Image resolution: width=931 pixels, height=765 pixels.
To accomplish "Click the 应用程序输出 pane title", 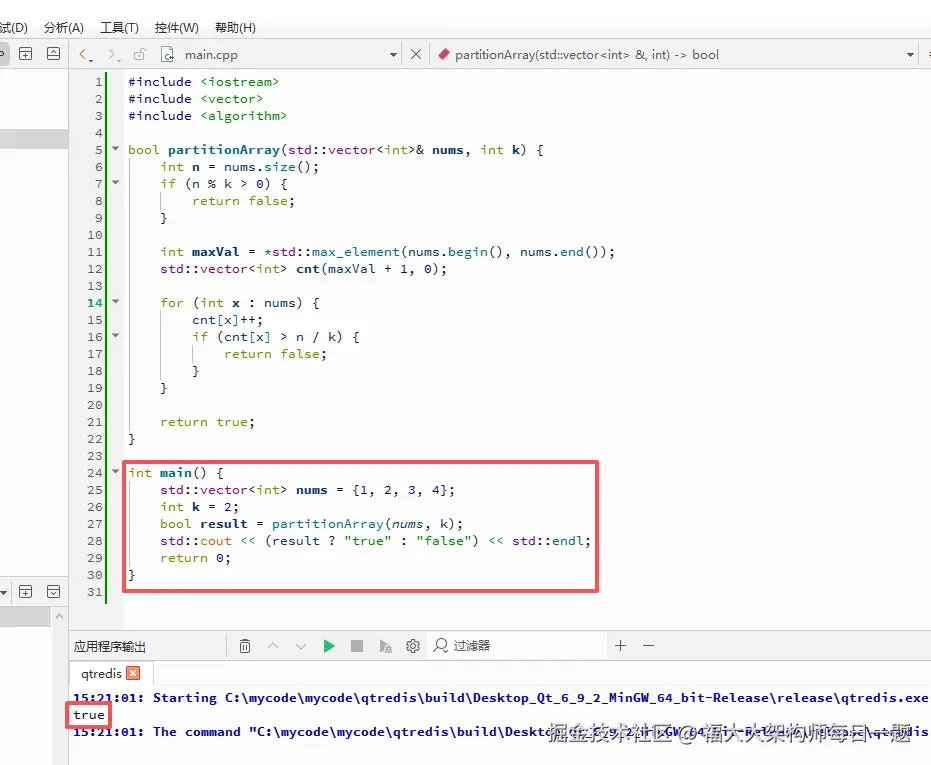I will pos(110,646).
